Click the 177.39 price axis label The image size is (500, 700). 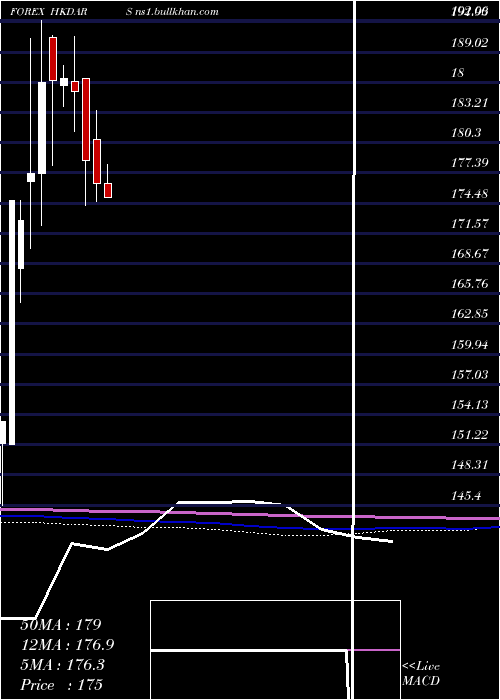coord(470,163)
